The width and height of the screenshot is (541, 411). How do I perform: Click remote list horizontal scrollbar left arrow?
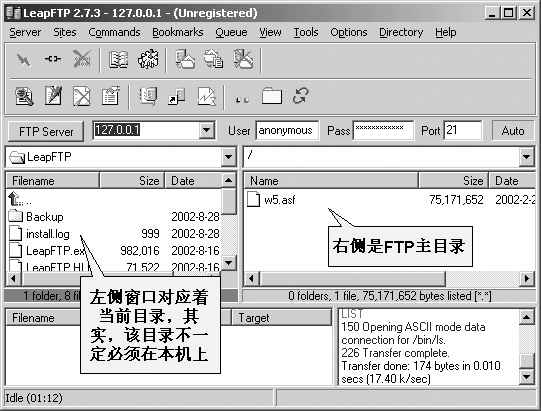252,278
